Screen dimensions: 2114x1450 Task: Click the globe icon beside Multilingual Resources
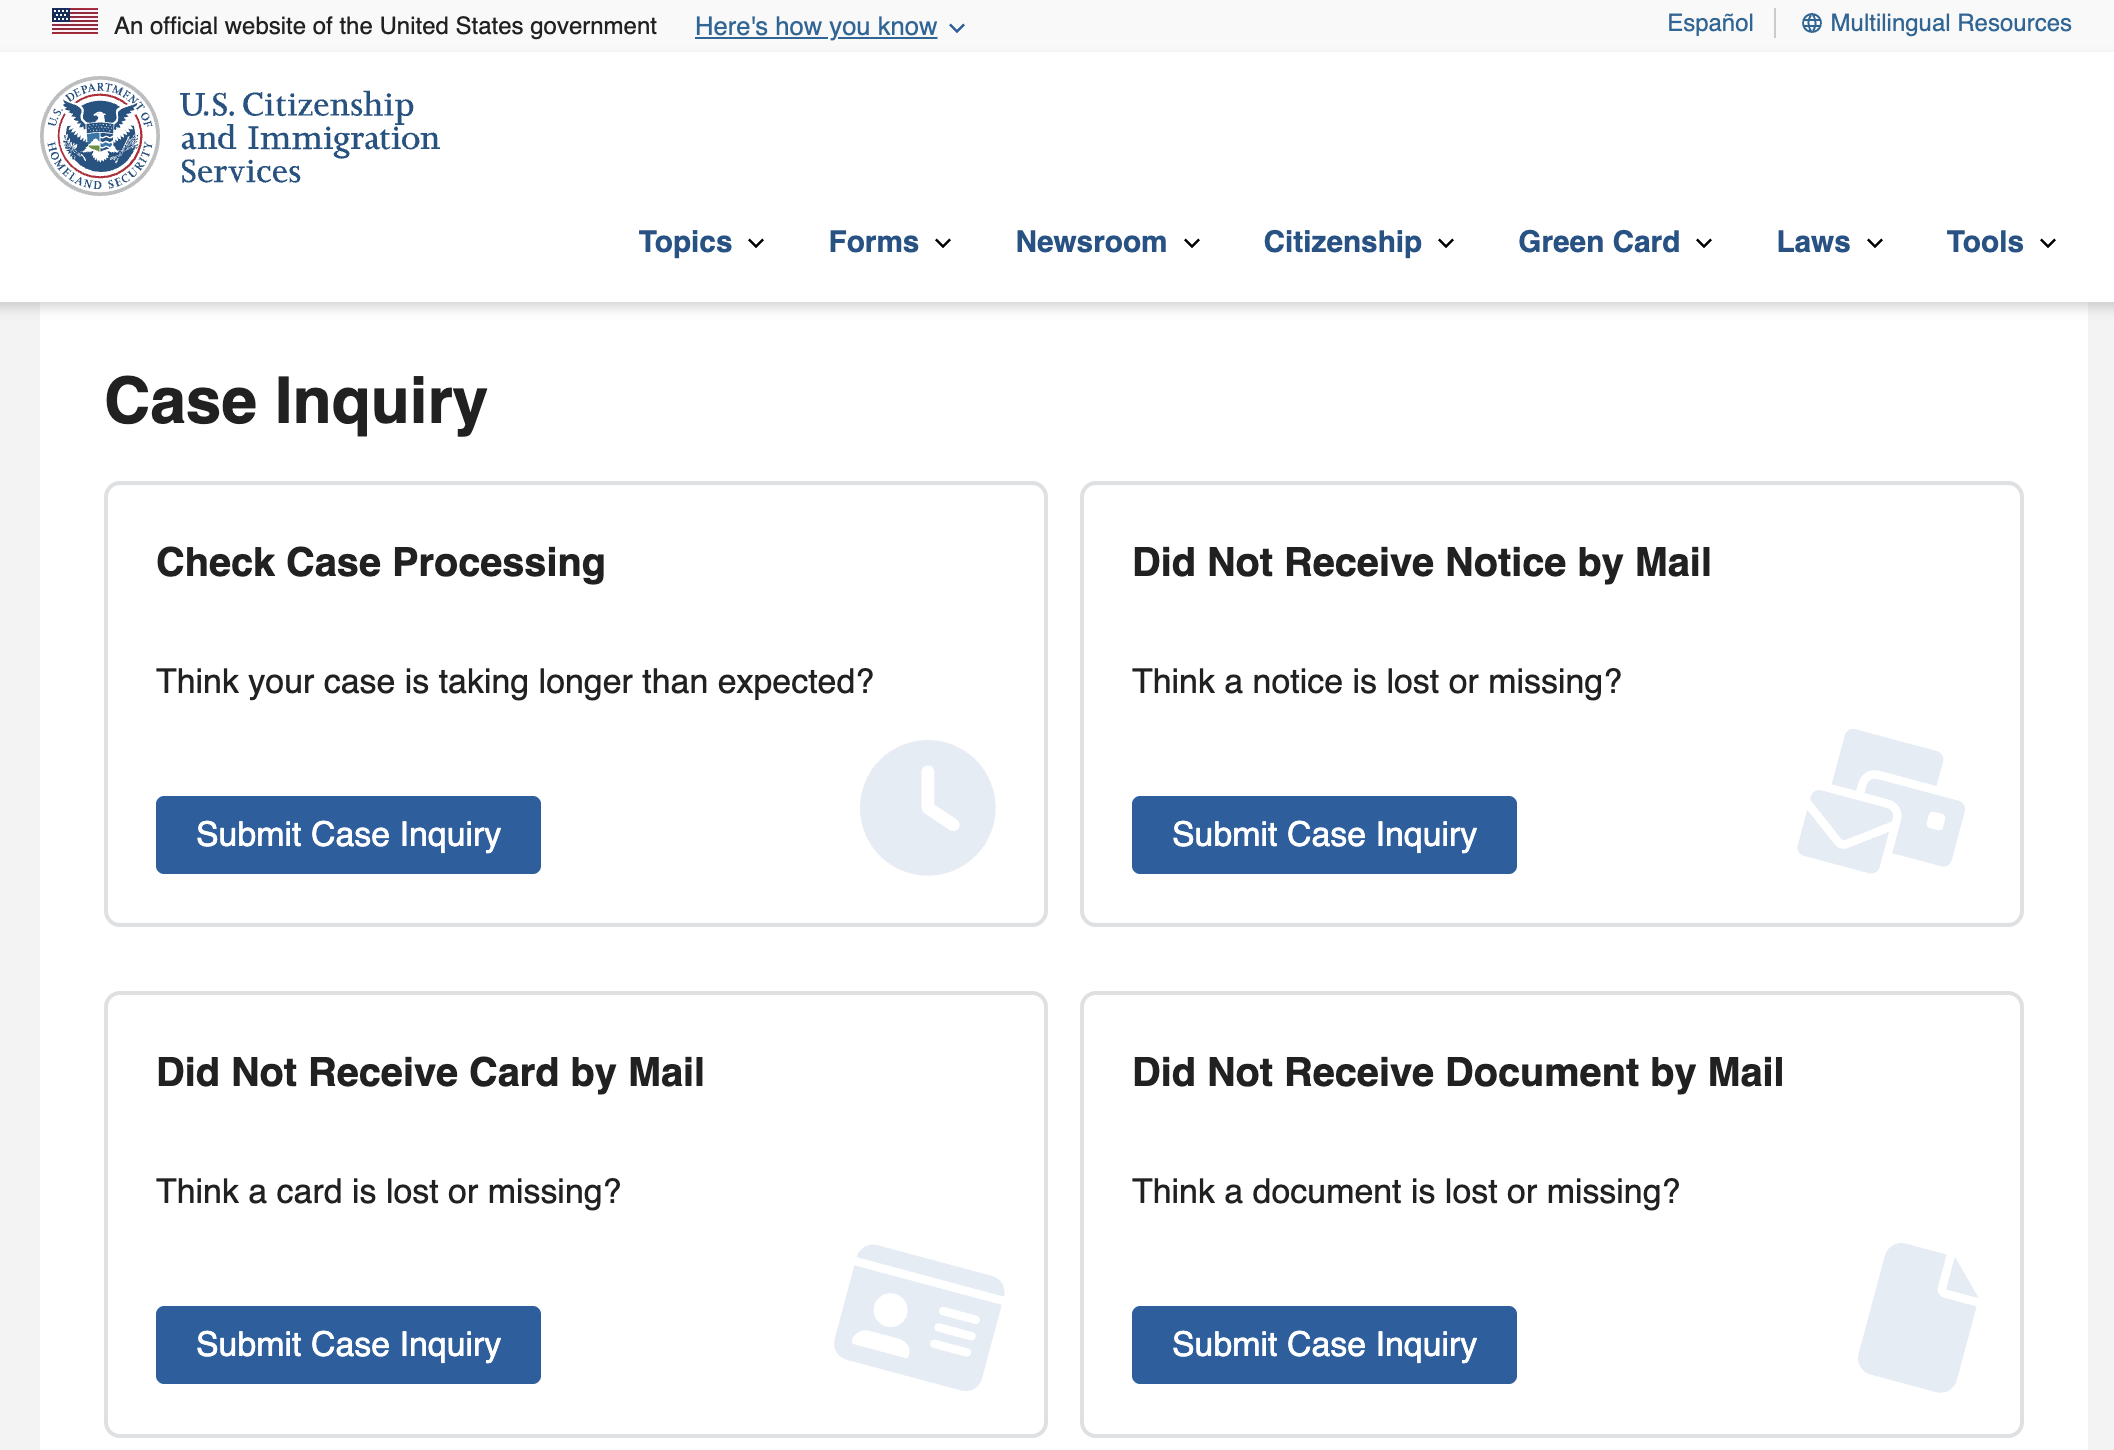1811,23
